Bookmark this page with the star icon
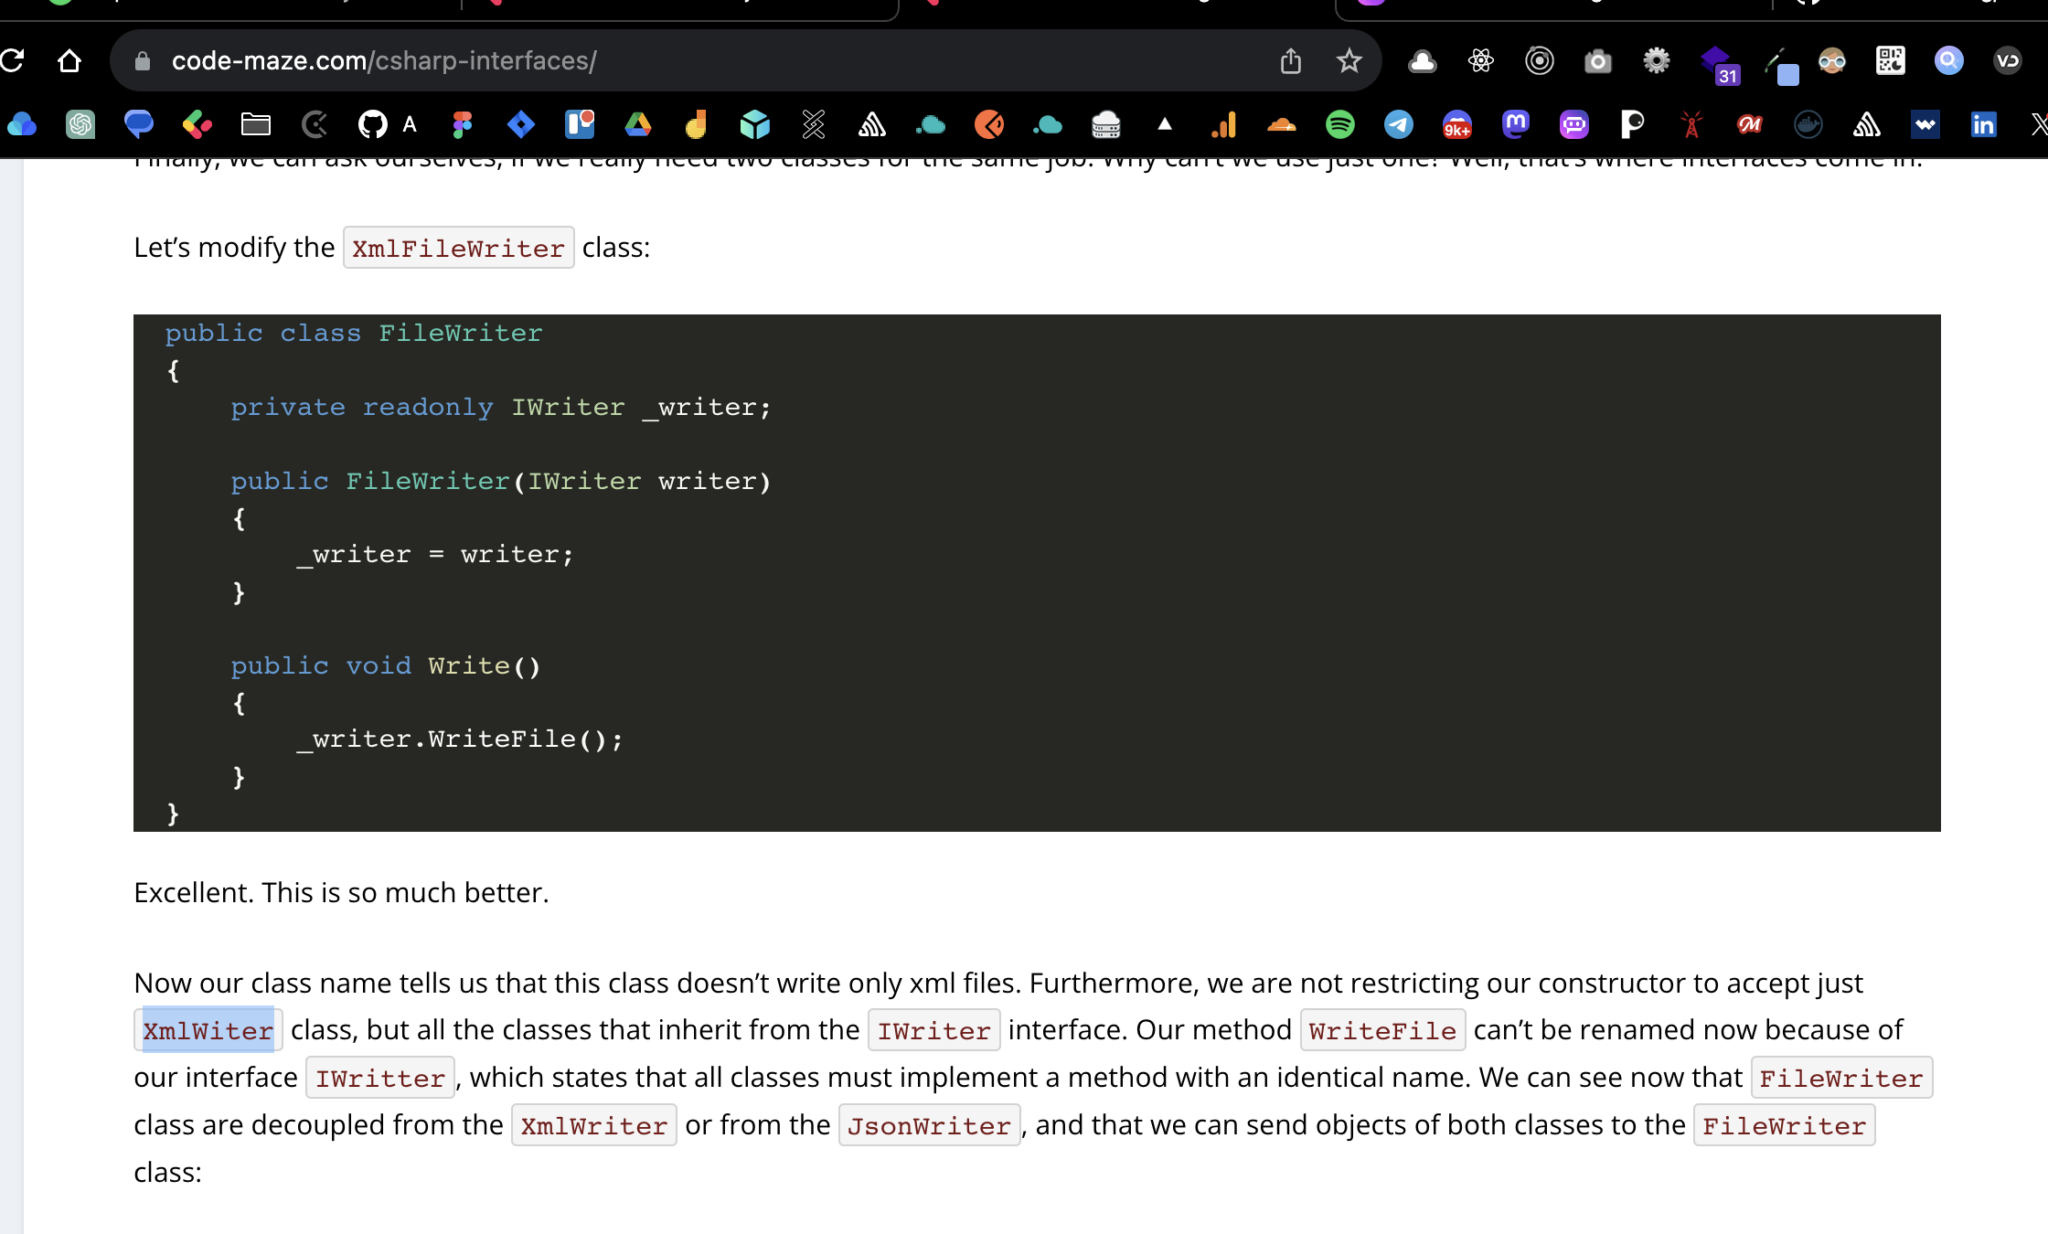The width and height of the screenshot is (2048, 1234). point(1349,61)
